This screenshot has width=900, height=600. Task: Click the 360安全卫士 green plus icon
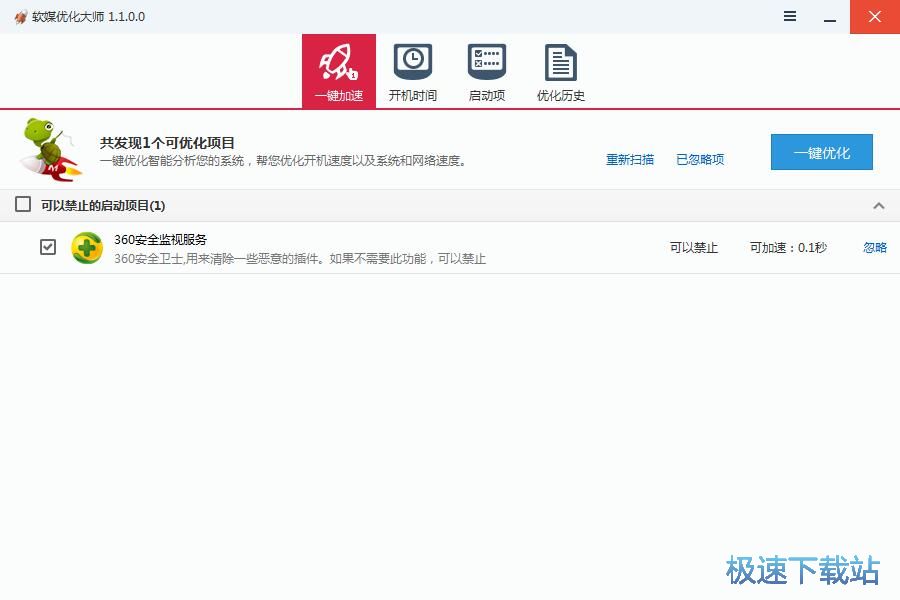(x=87, y=248)
